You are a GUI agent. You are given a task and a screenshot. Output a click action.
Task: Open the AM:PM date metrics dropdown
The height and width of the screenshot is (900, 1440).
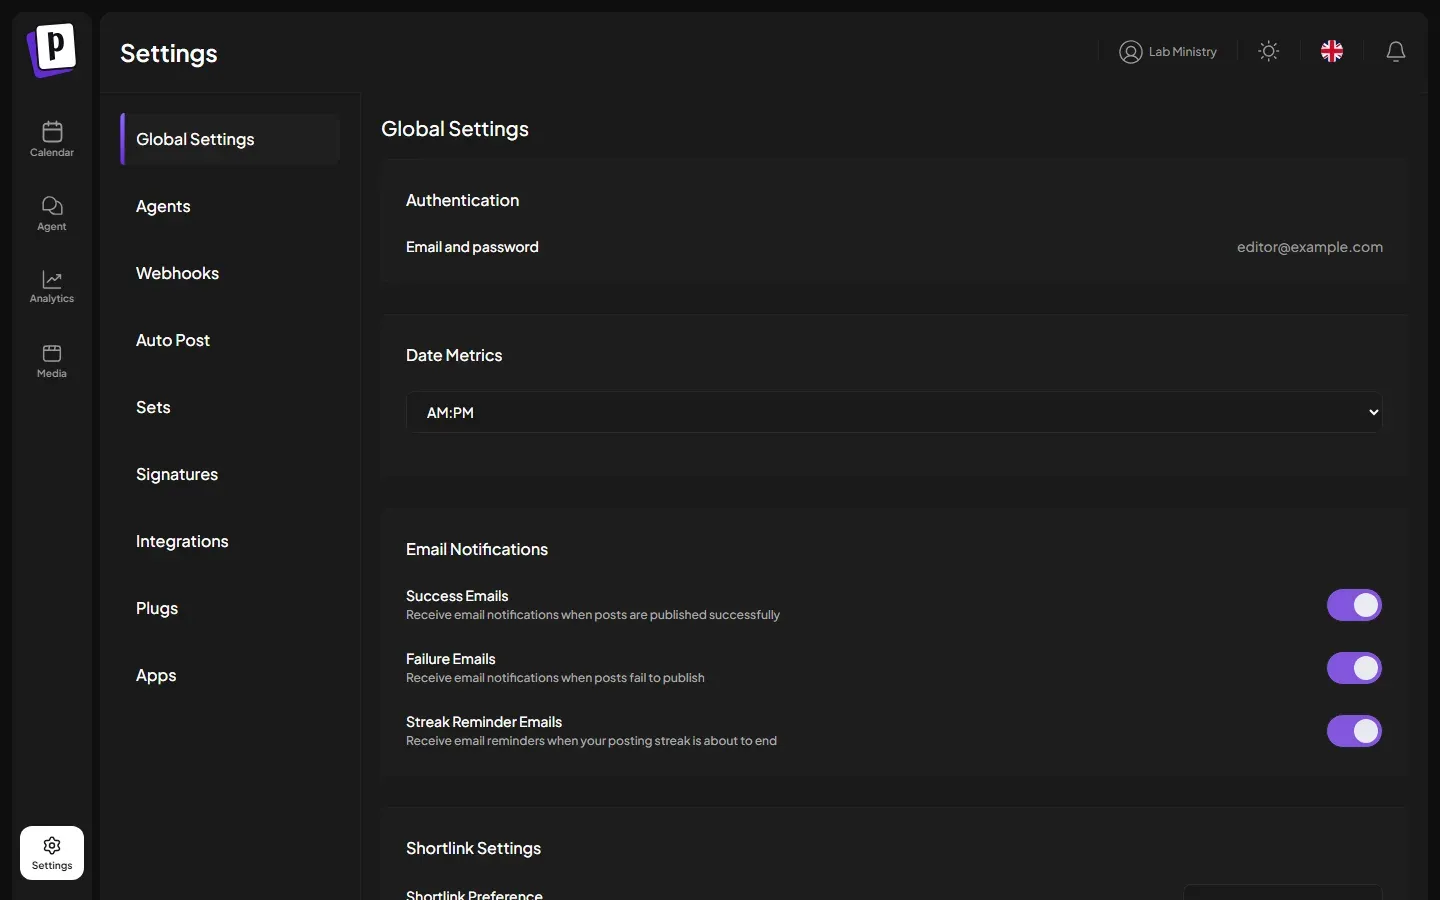coord(894,412)
